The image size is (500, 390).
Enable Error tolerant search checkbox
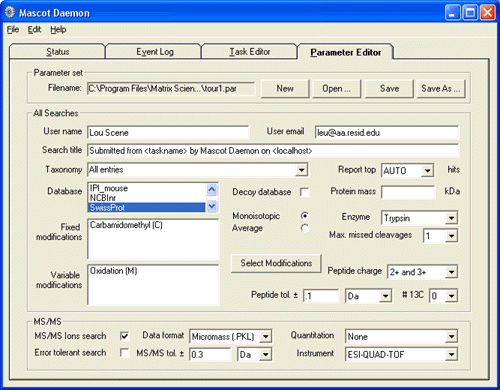(x=124, y=353)
